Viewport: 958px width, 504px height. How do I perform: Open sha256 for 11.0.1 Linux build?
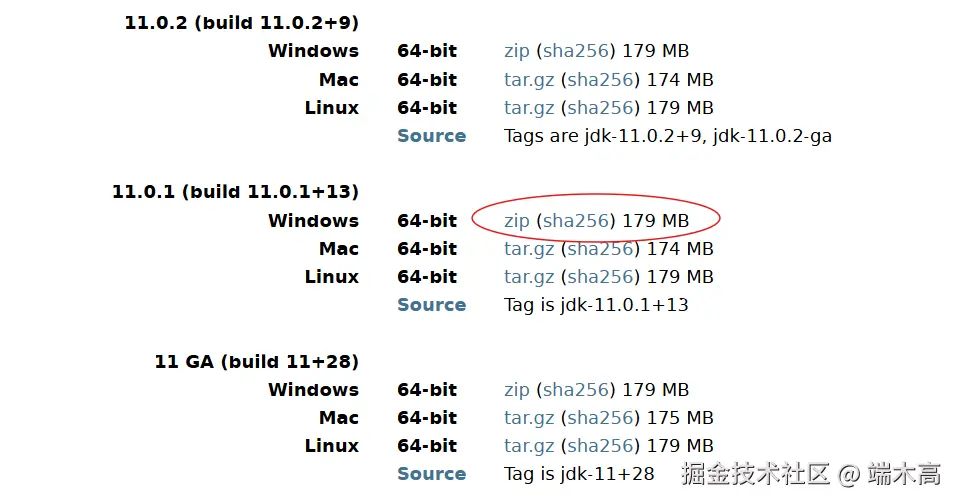click(601, 277)
